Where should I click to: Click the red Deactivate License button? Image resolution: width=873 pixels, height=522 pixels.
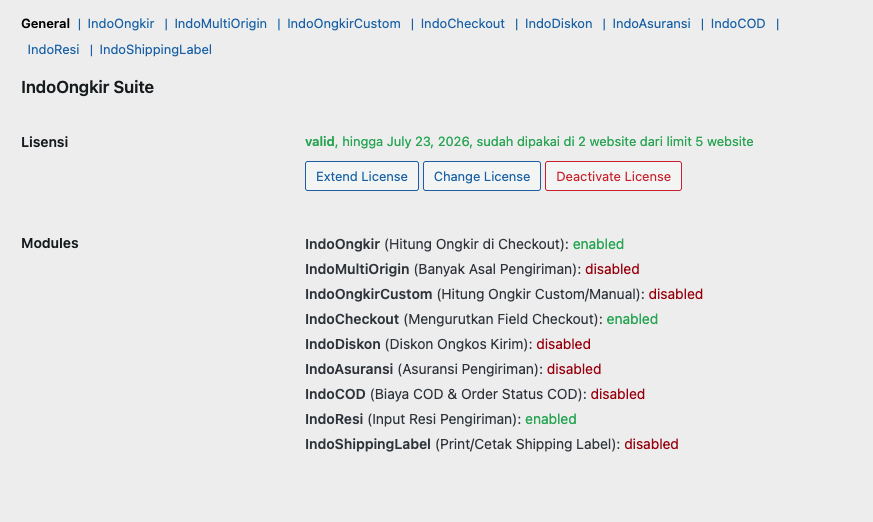pos(613,176)
